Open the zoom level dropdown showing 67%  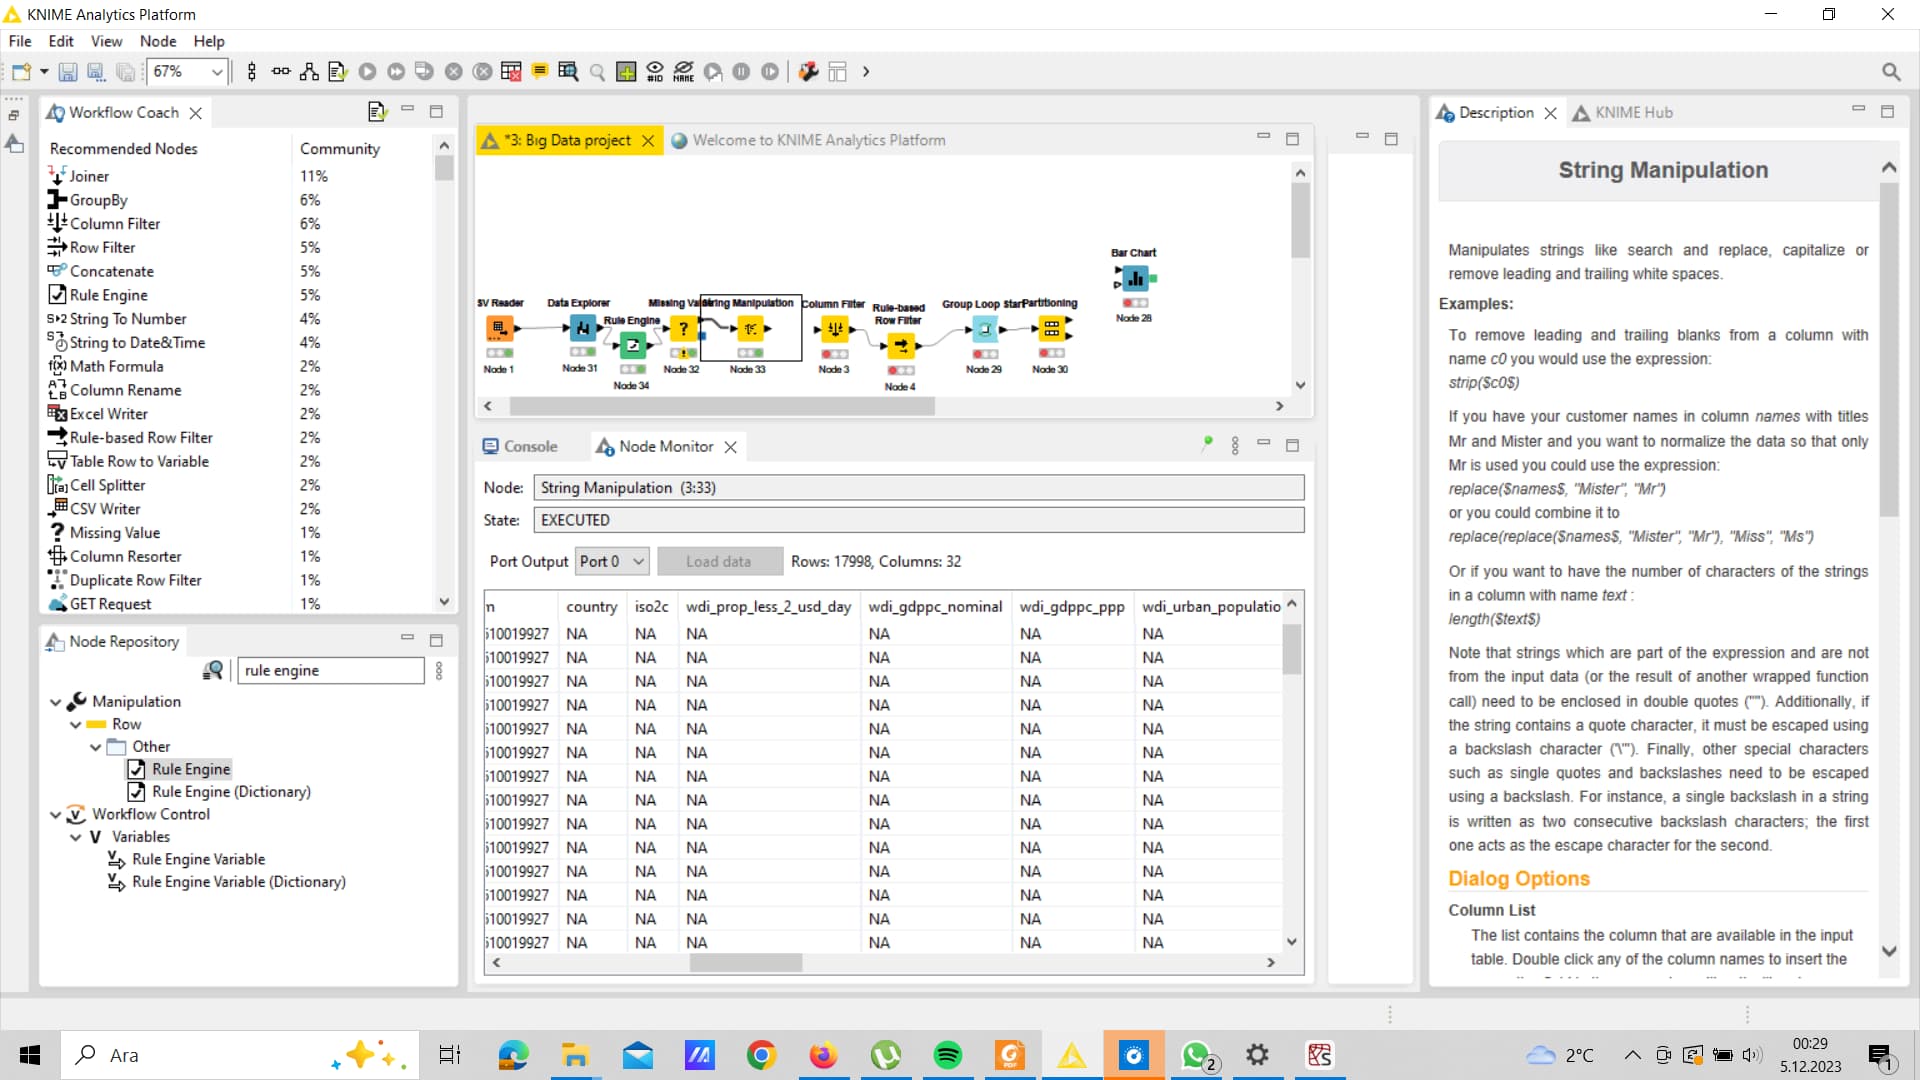tap(216, 71)
